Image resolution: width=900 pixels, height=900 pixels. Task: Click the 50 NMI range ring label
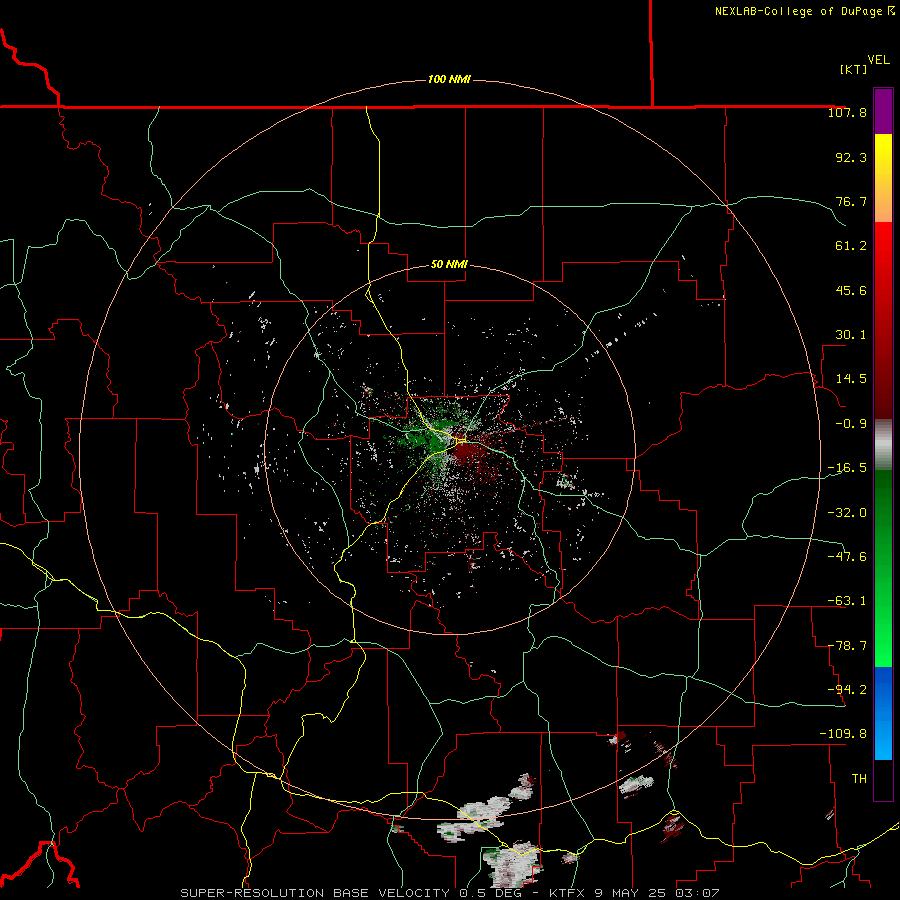[449, 264]
